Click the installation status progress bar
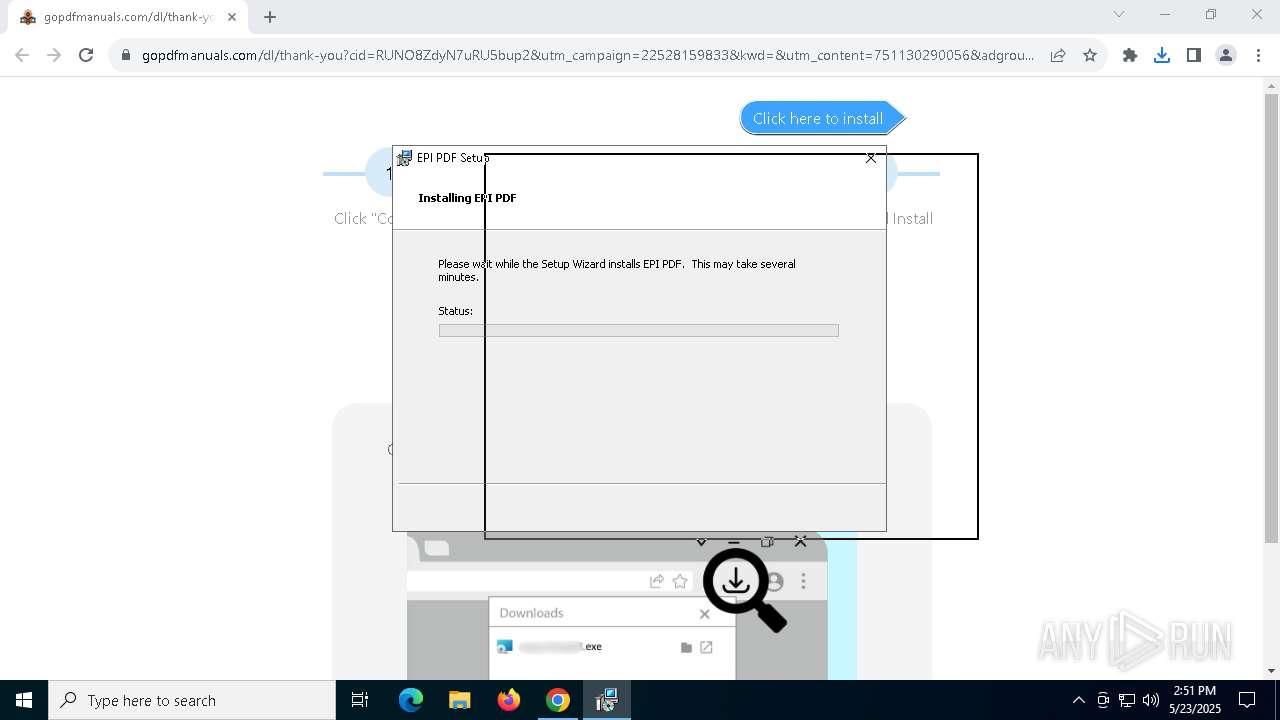Image resolution: width=1280 pixels, height=720 pixels. (638, 330)
